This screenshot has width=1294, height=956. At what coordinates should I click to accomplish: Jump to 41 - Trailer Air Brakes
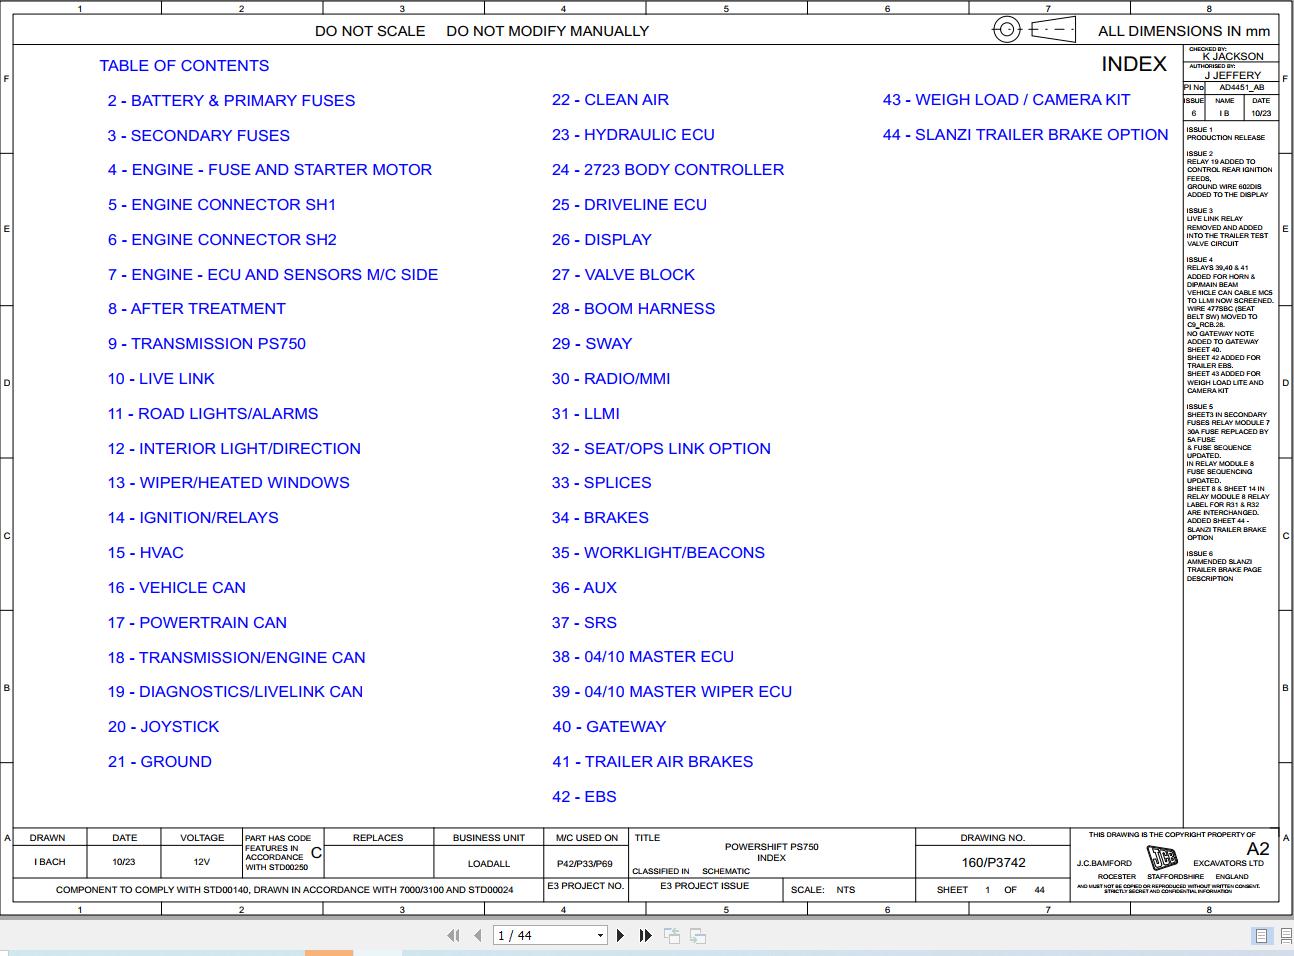click(653, 762)
